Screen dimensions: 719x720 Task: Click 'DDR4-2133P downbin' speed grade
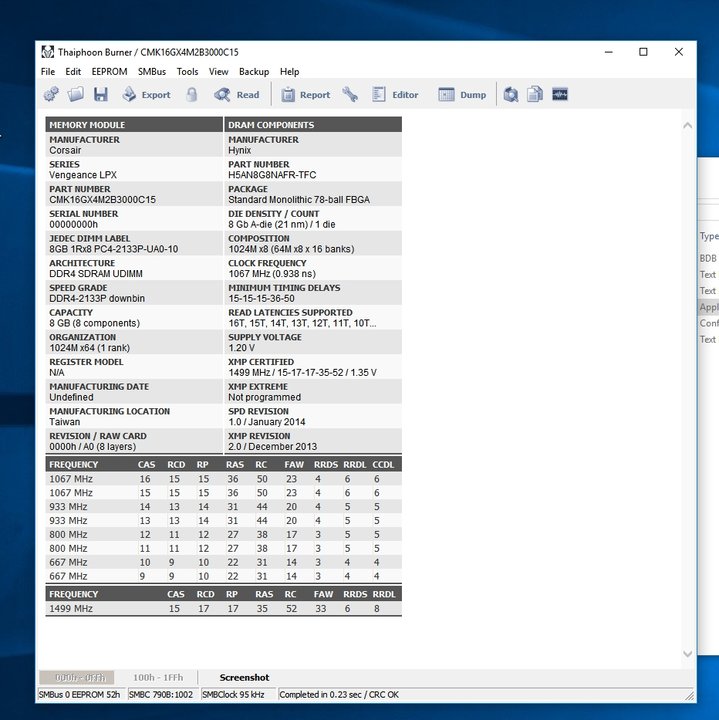point(97,299)
